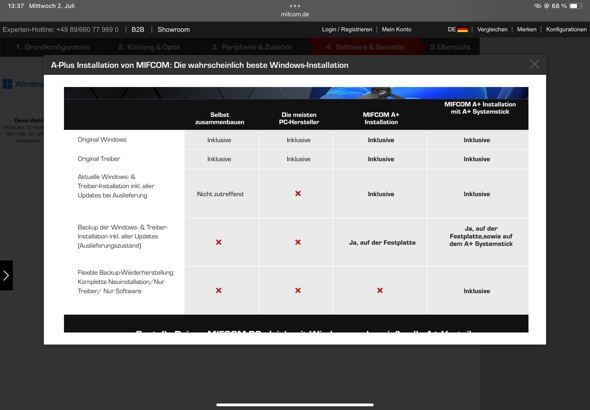This screenshot has width=590, height=410.
Task: Click 'Flexible Backup-Wiederherstellung' row label
Action: click(x=126, y=282)
